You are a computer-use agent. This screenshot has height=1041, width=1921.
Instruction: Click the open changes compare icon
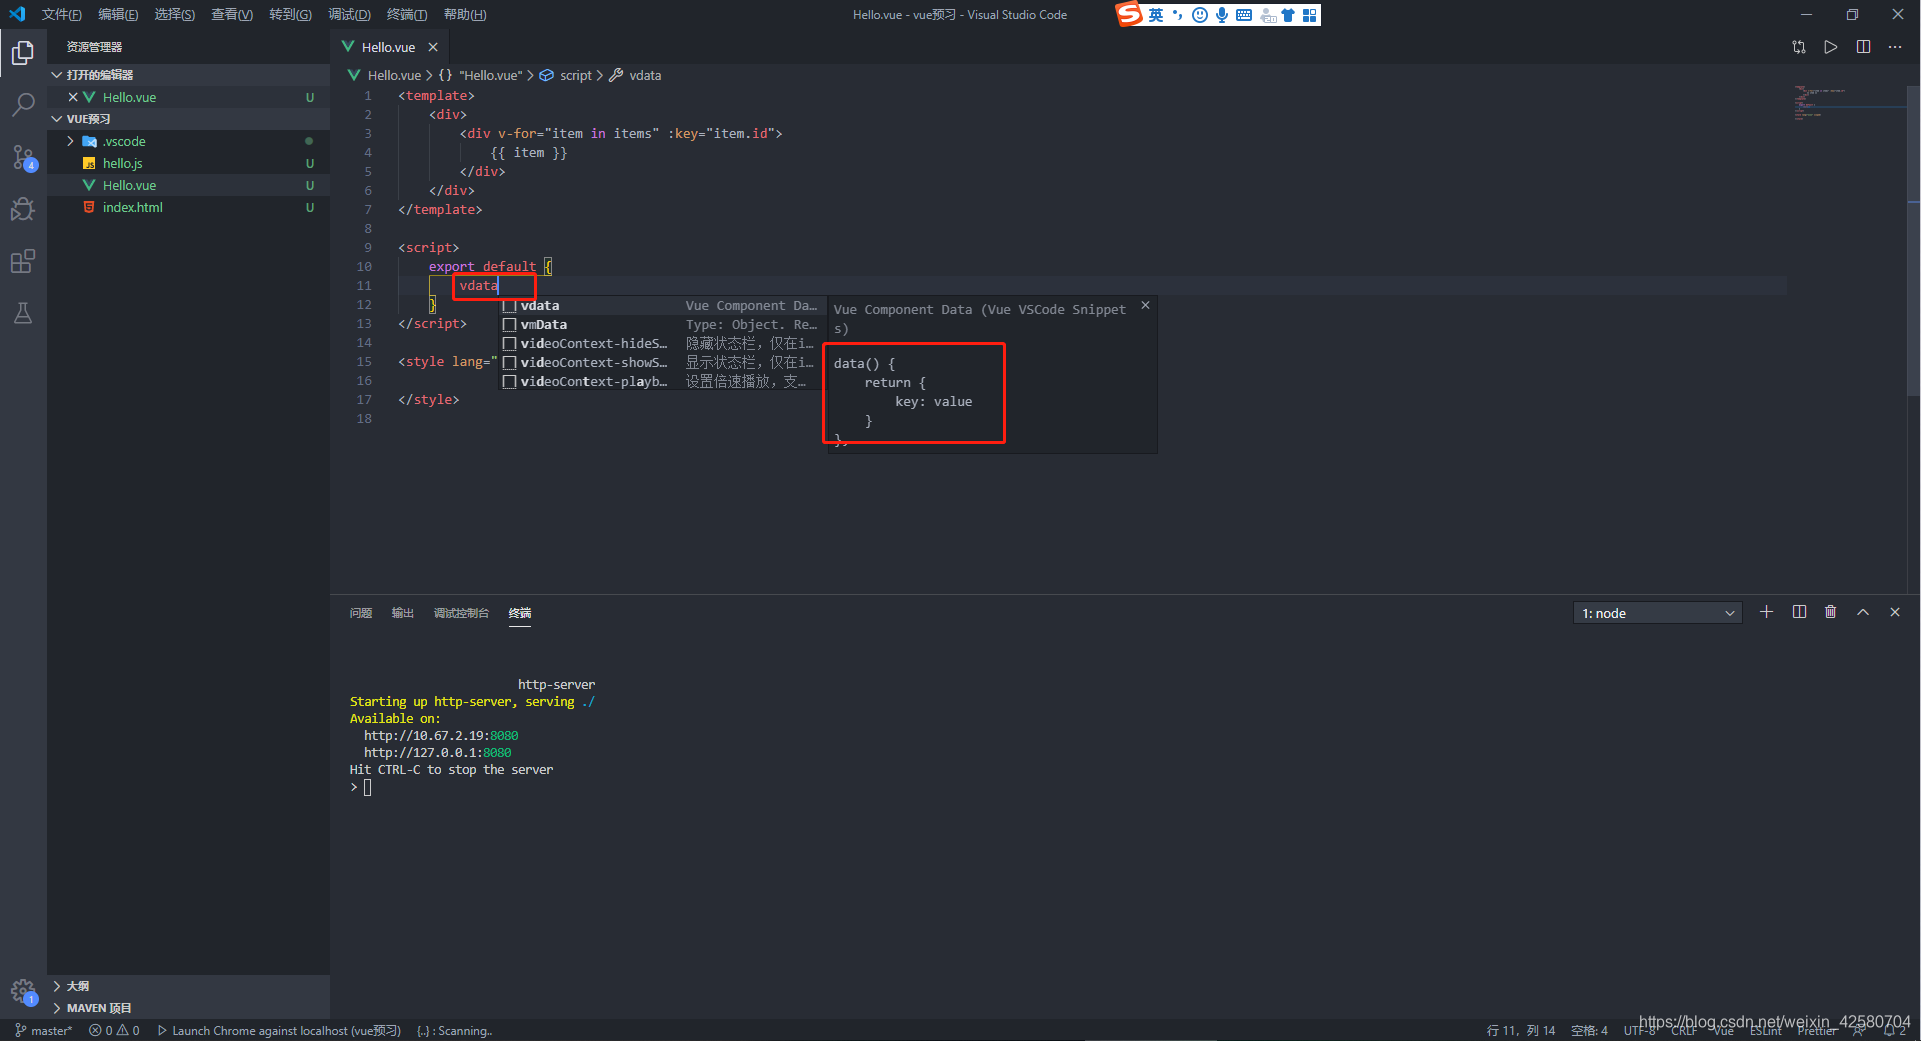(1799, 47)
